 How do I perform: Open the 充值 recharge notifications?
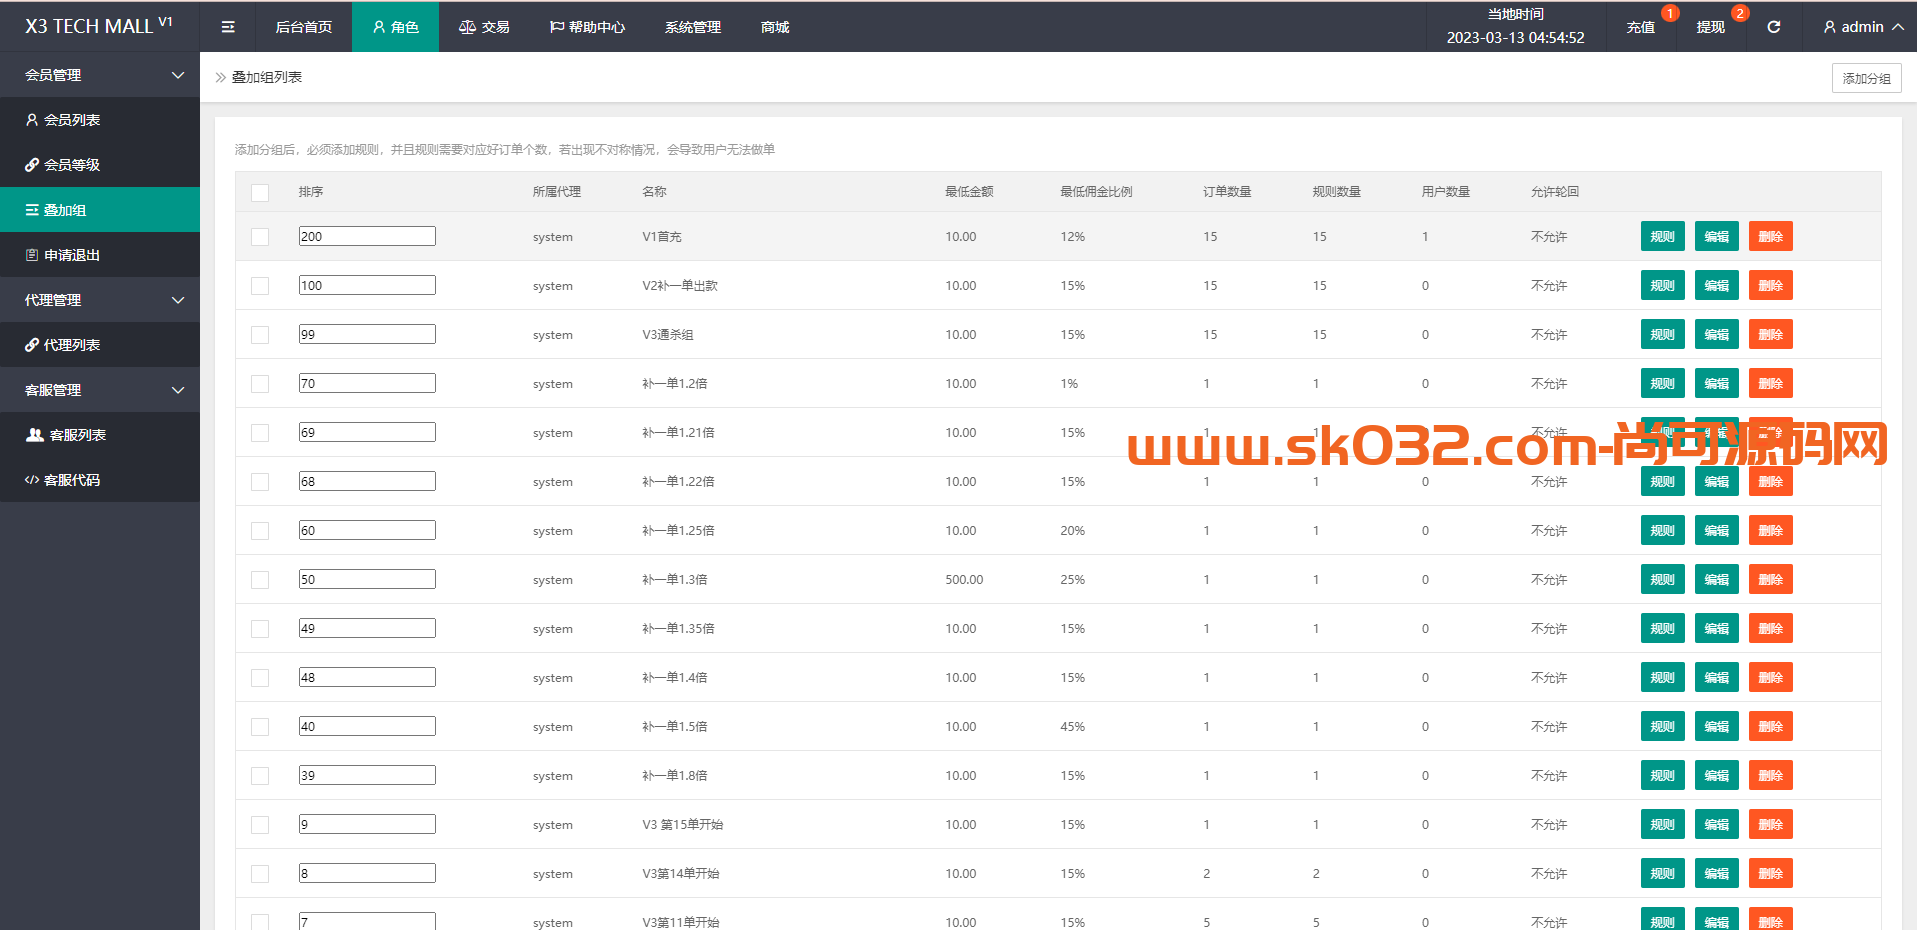pyautogui.click(x=1640, y=27)
